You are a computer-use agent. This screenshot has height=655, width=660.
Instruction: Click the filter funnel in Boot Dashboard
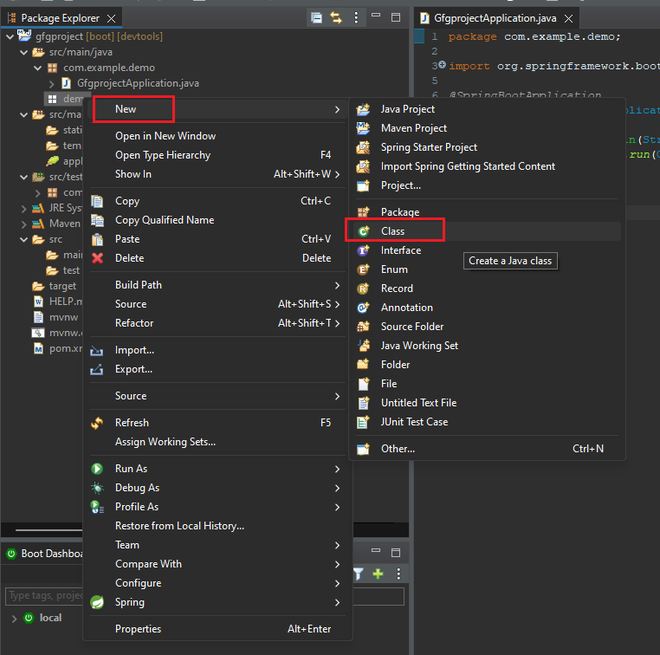(x=359, y=574)
